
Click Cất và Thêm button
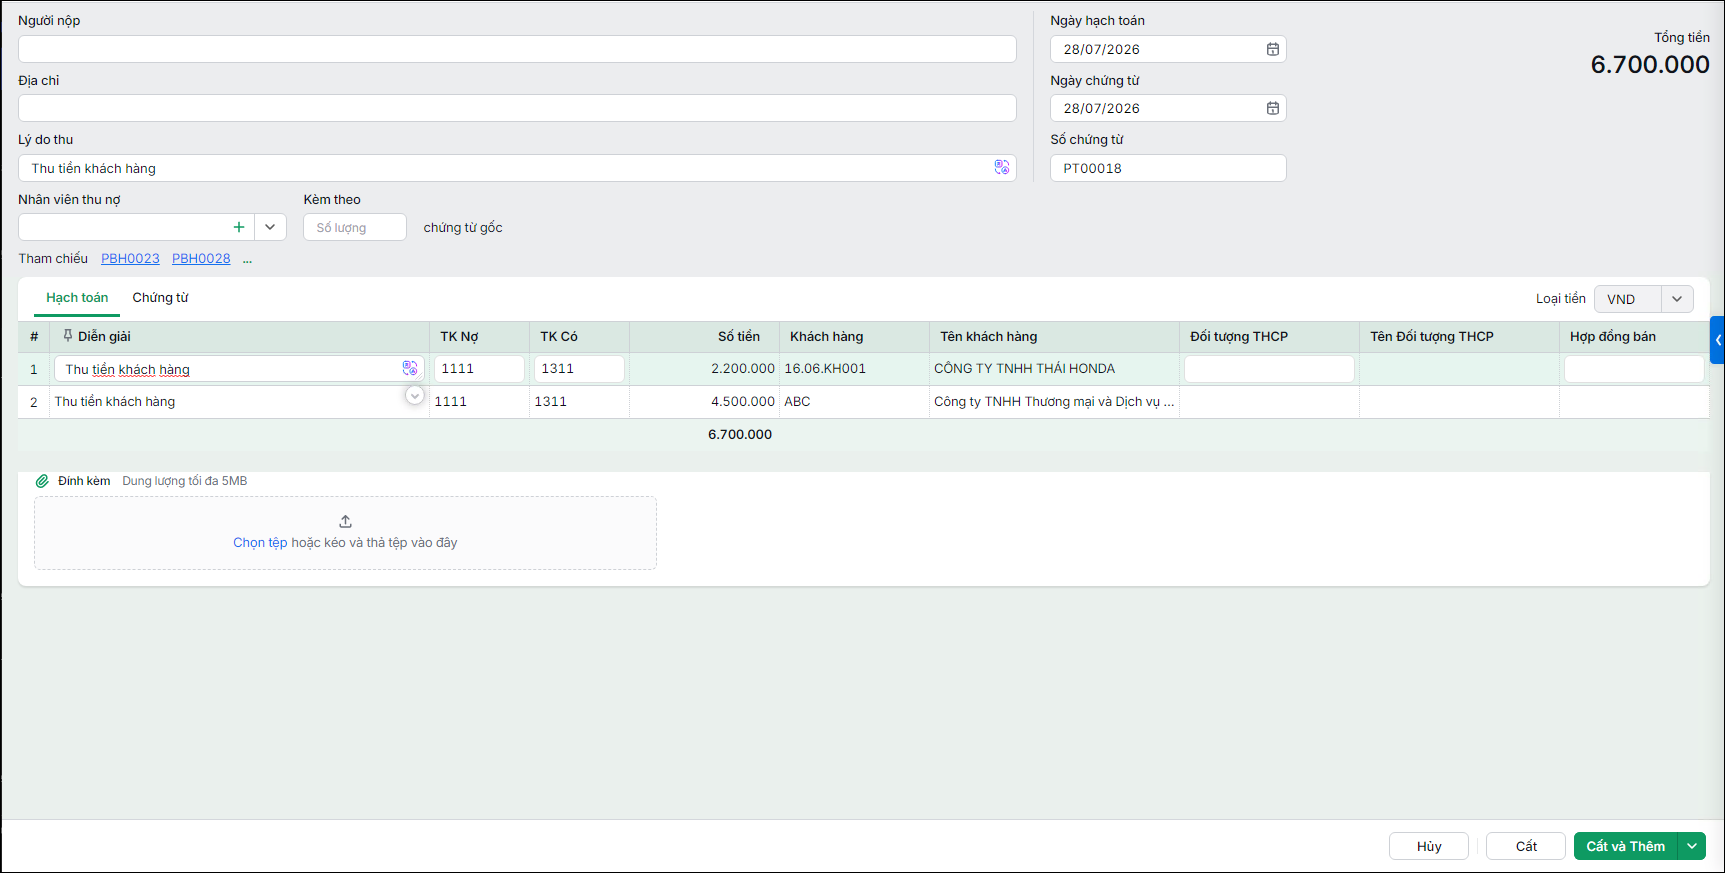coord(1626,846)
